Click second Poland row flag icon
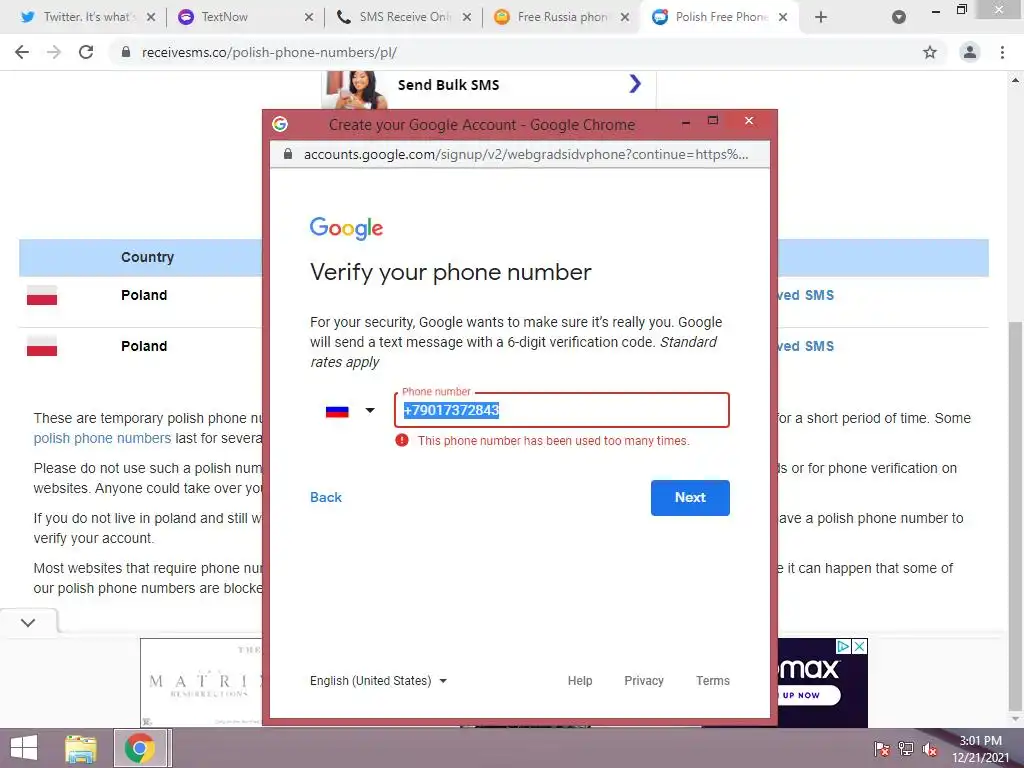 point(42,345)
